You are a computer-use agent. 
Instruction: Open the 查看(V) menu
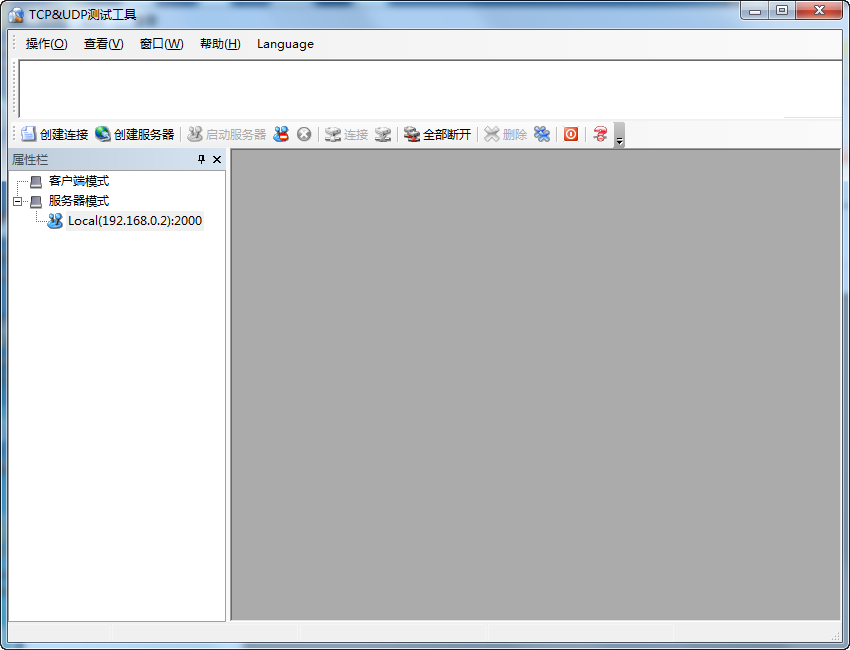tap(104, 44)
